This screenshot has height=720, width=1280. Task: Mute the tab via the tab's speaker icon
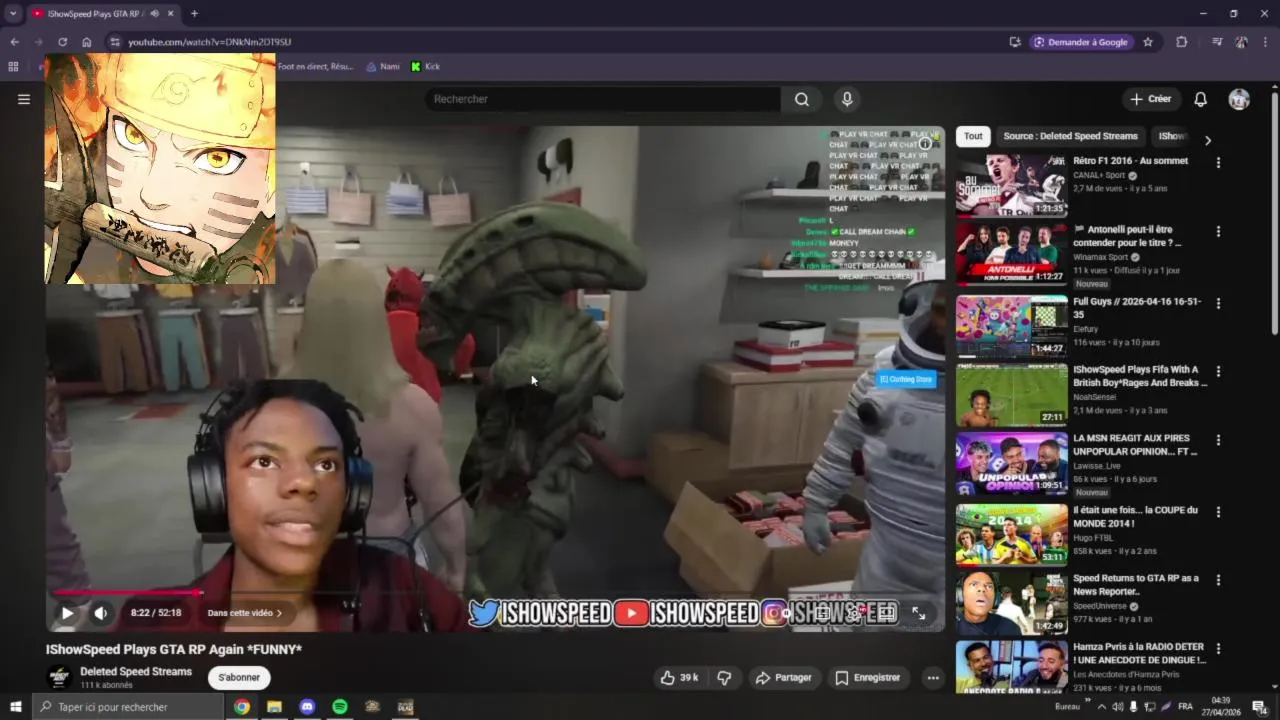[x=154, y=13]
